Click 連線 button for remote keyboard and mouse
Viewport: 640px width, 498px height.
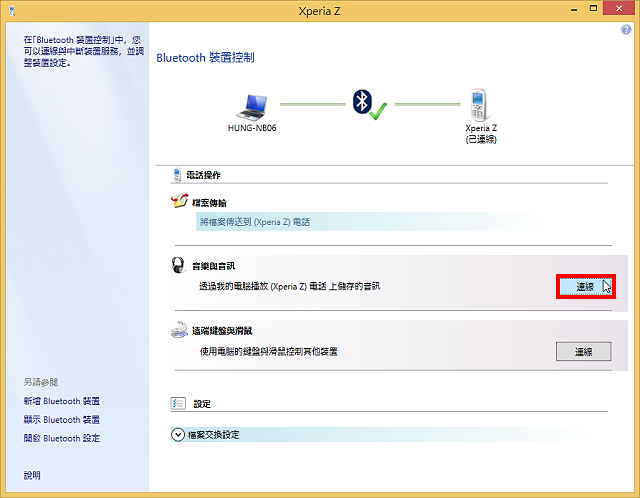(583, 351)
